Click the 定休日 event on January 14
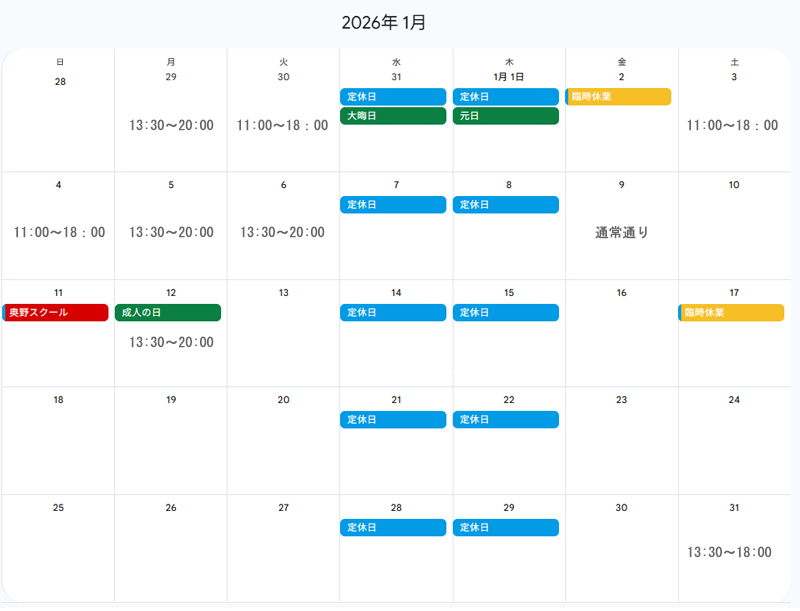The height and width of the screenshot is (611, 800). tap(393, 313)
